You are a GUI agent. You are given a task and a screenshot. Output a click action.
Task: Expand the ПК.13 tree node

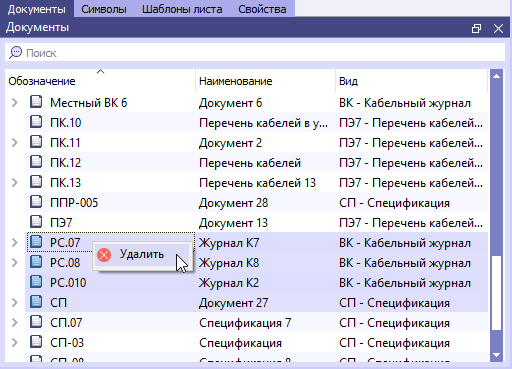point(14,182)
